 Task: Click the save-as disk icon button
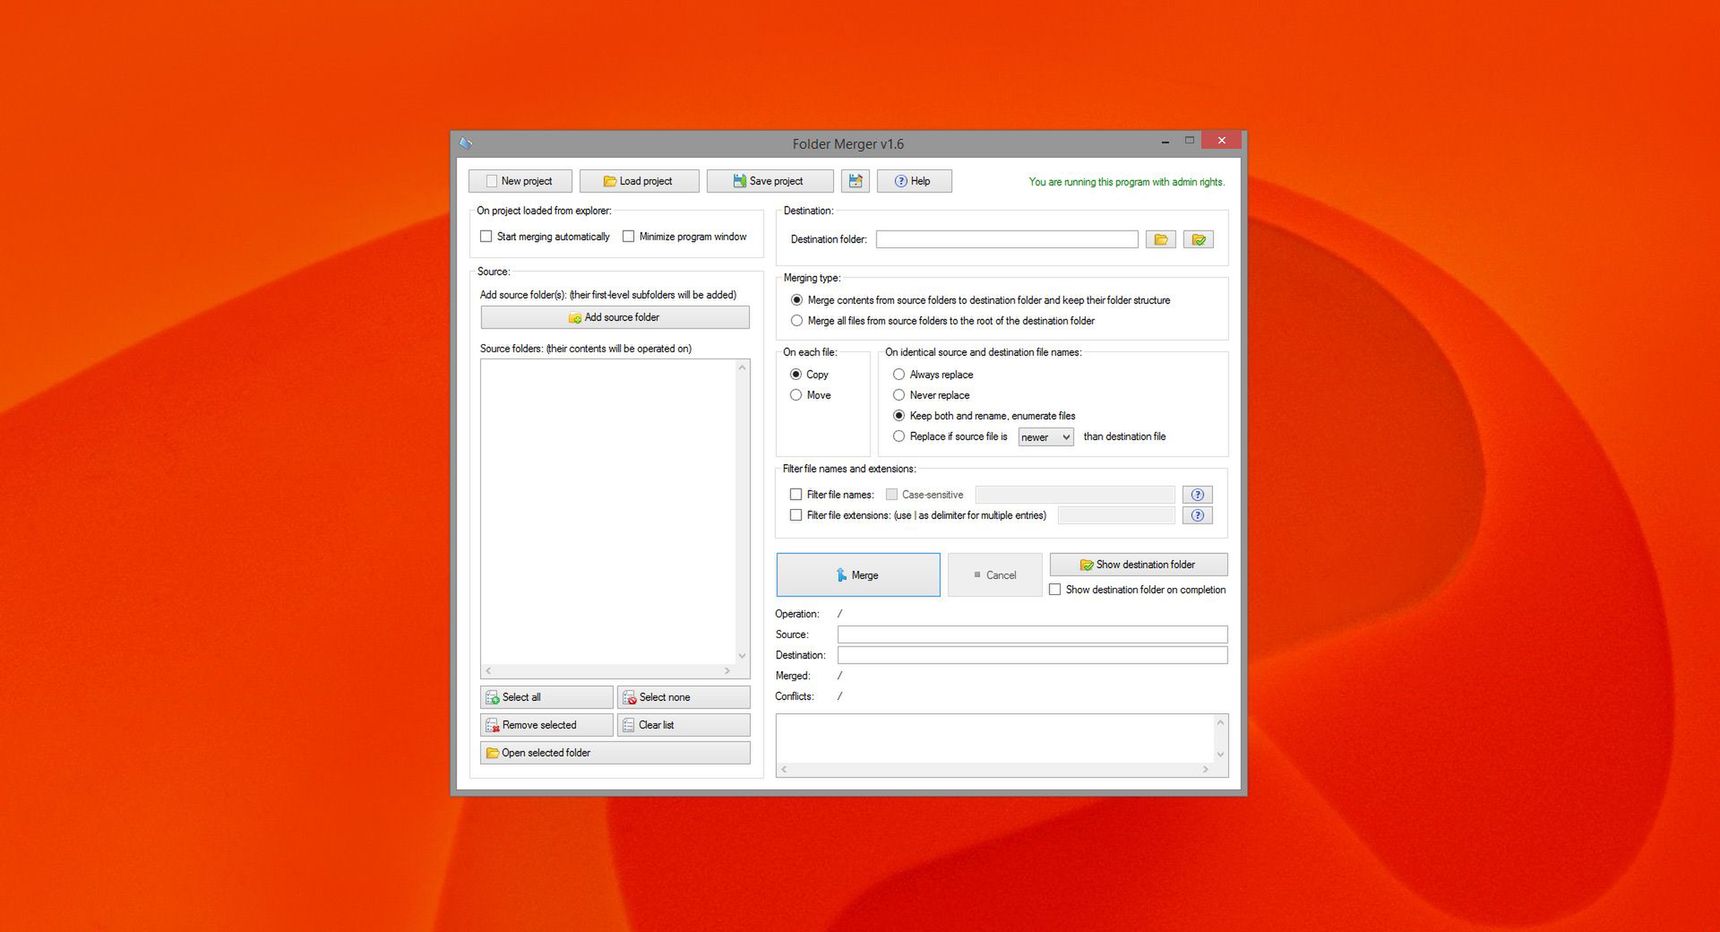coord(855,181)
